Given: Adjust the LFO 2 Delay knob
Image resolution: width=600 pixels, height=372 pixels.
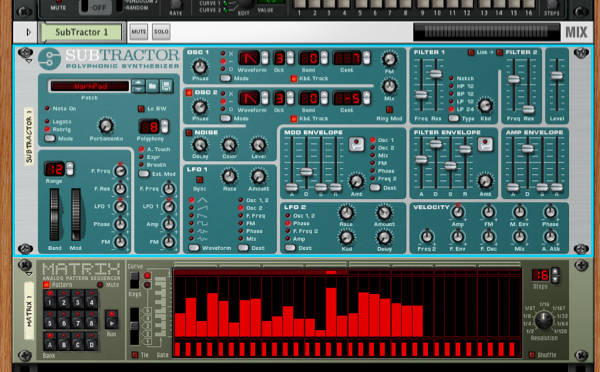Looking at the screenshot, I should pos(384,238).
